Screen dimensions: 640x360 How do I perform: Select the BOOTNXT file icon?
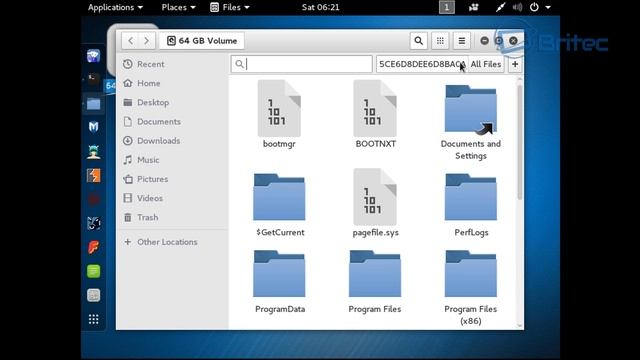point(375,109)
